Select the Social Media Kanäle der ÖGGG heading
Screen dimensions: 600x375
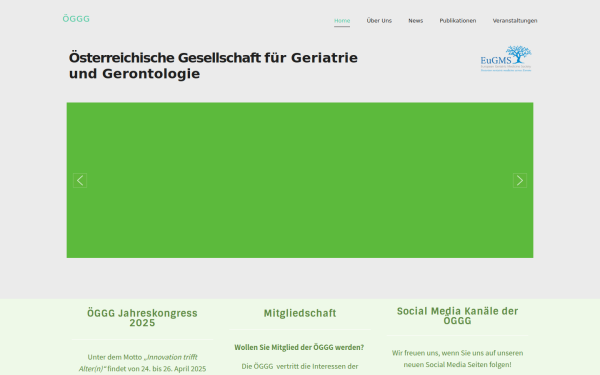click(457, 316)
